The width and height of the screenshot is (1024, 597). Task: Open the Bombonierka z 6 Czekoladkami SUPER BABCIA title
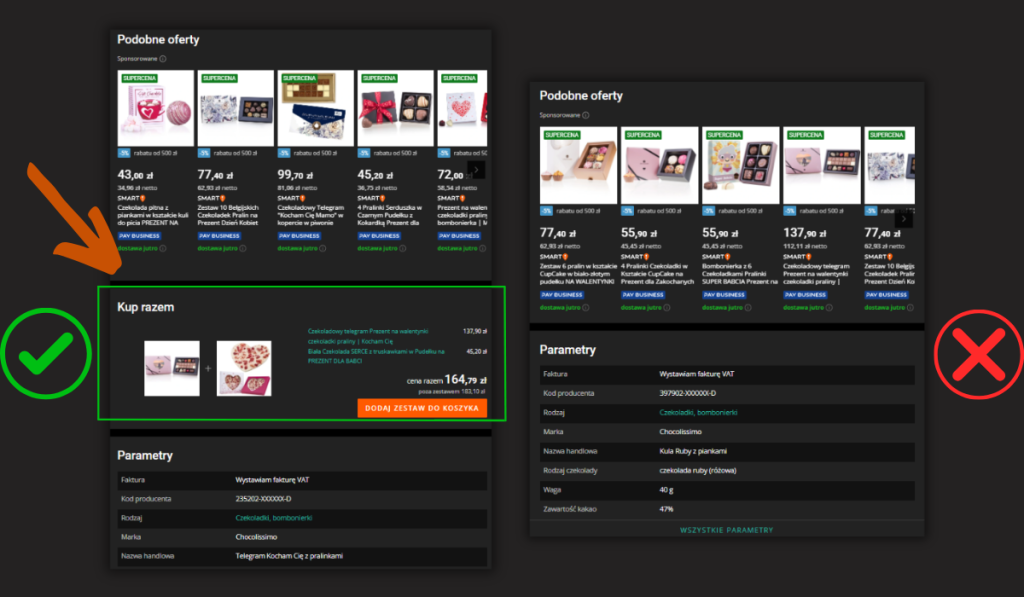click(740, 274)
